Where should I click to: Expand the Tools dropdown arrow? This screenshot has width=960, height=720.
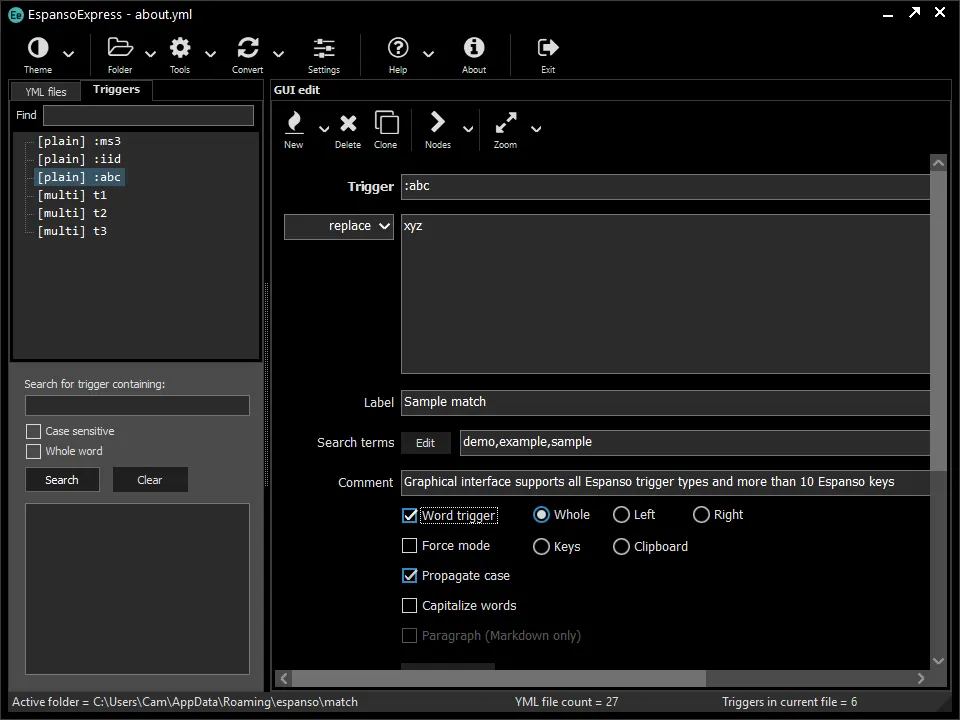(x=211, y=54)
